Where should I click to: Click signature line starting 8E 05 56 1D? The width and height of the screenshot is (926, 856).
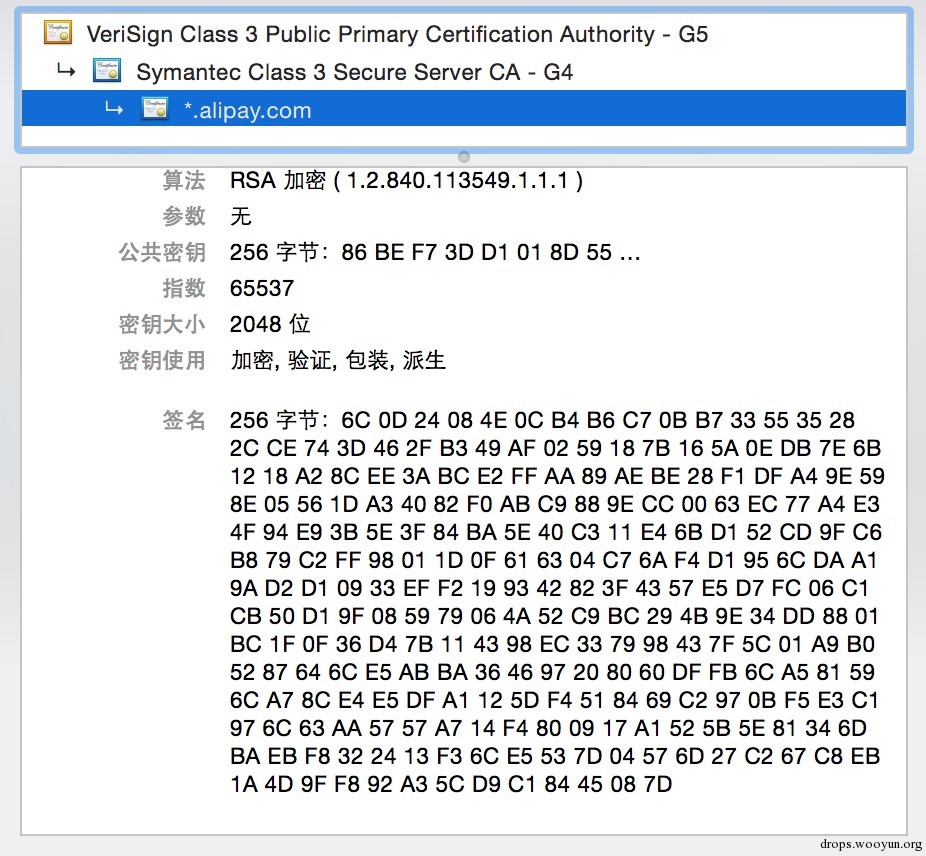point(555,505)
